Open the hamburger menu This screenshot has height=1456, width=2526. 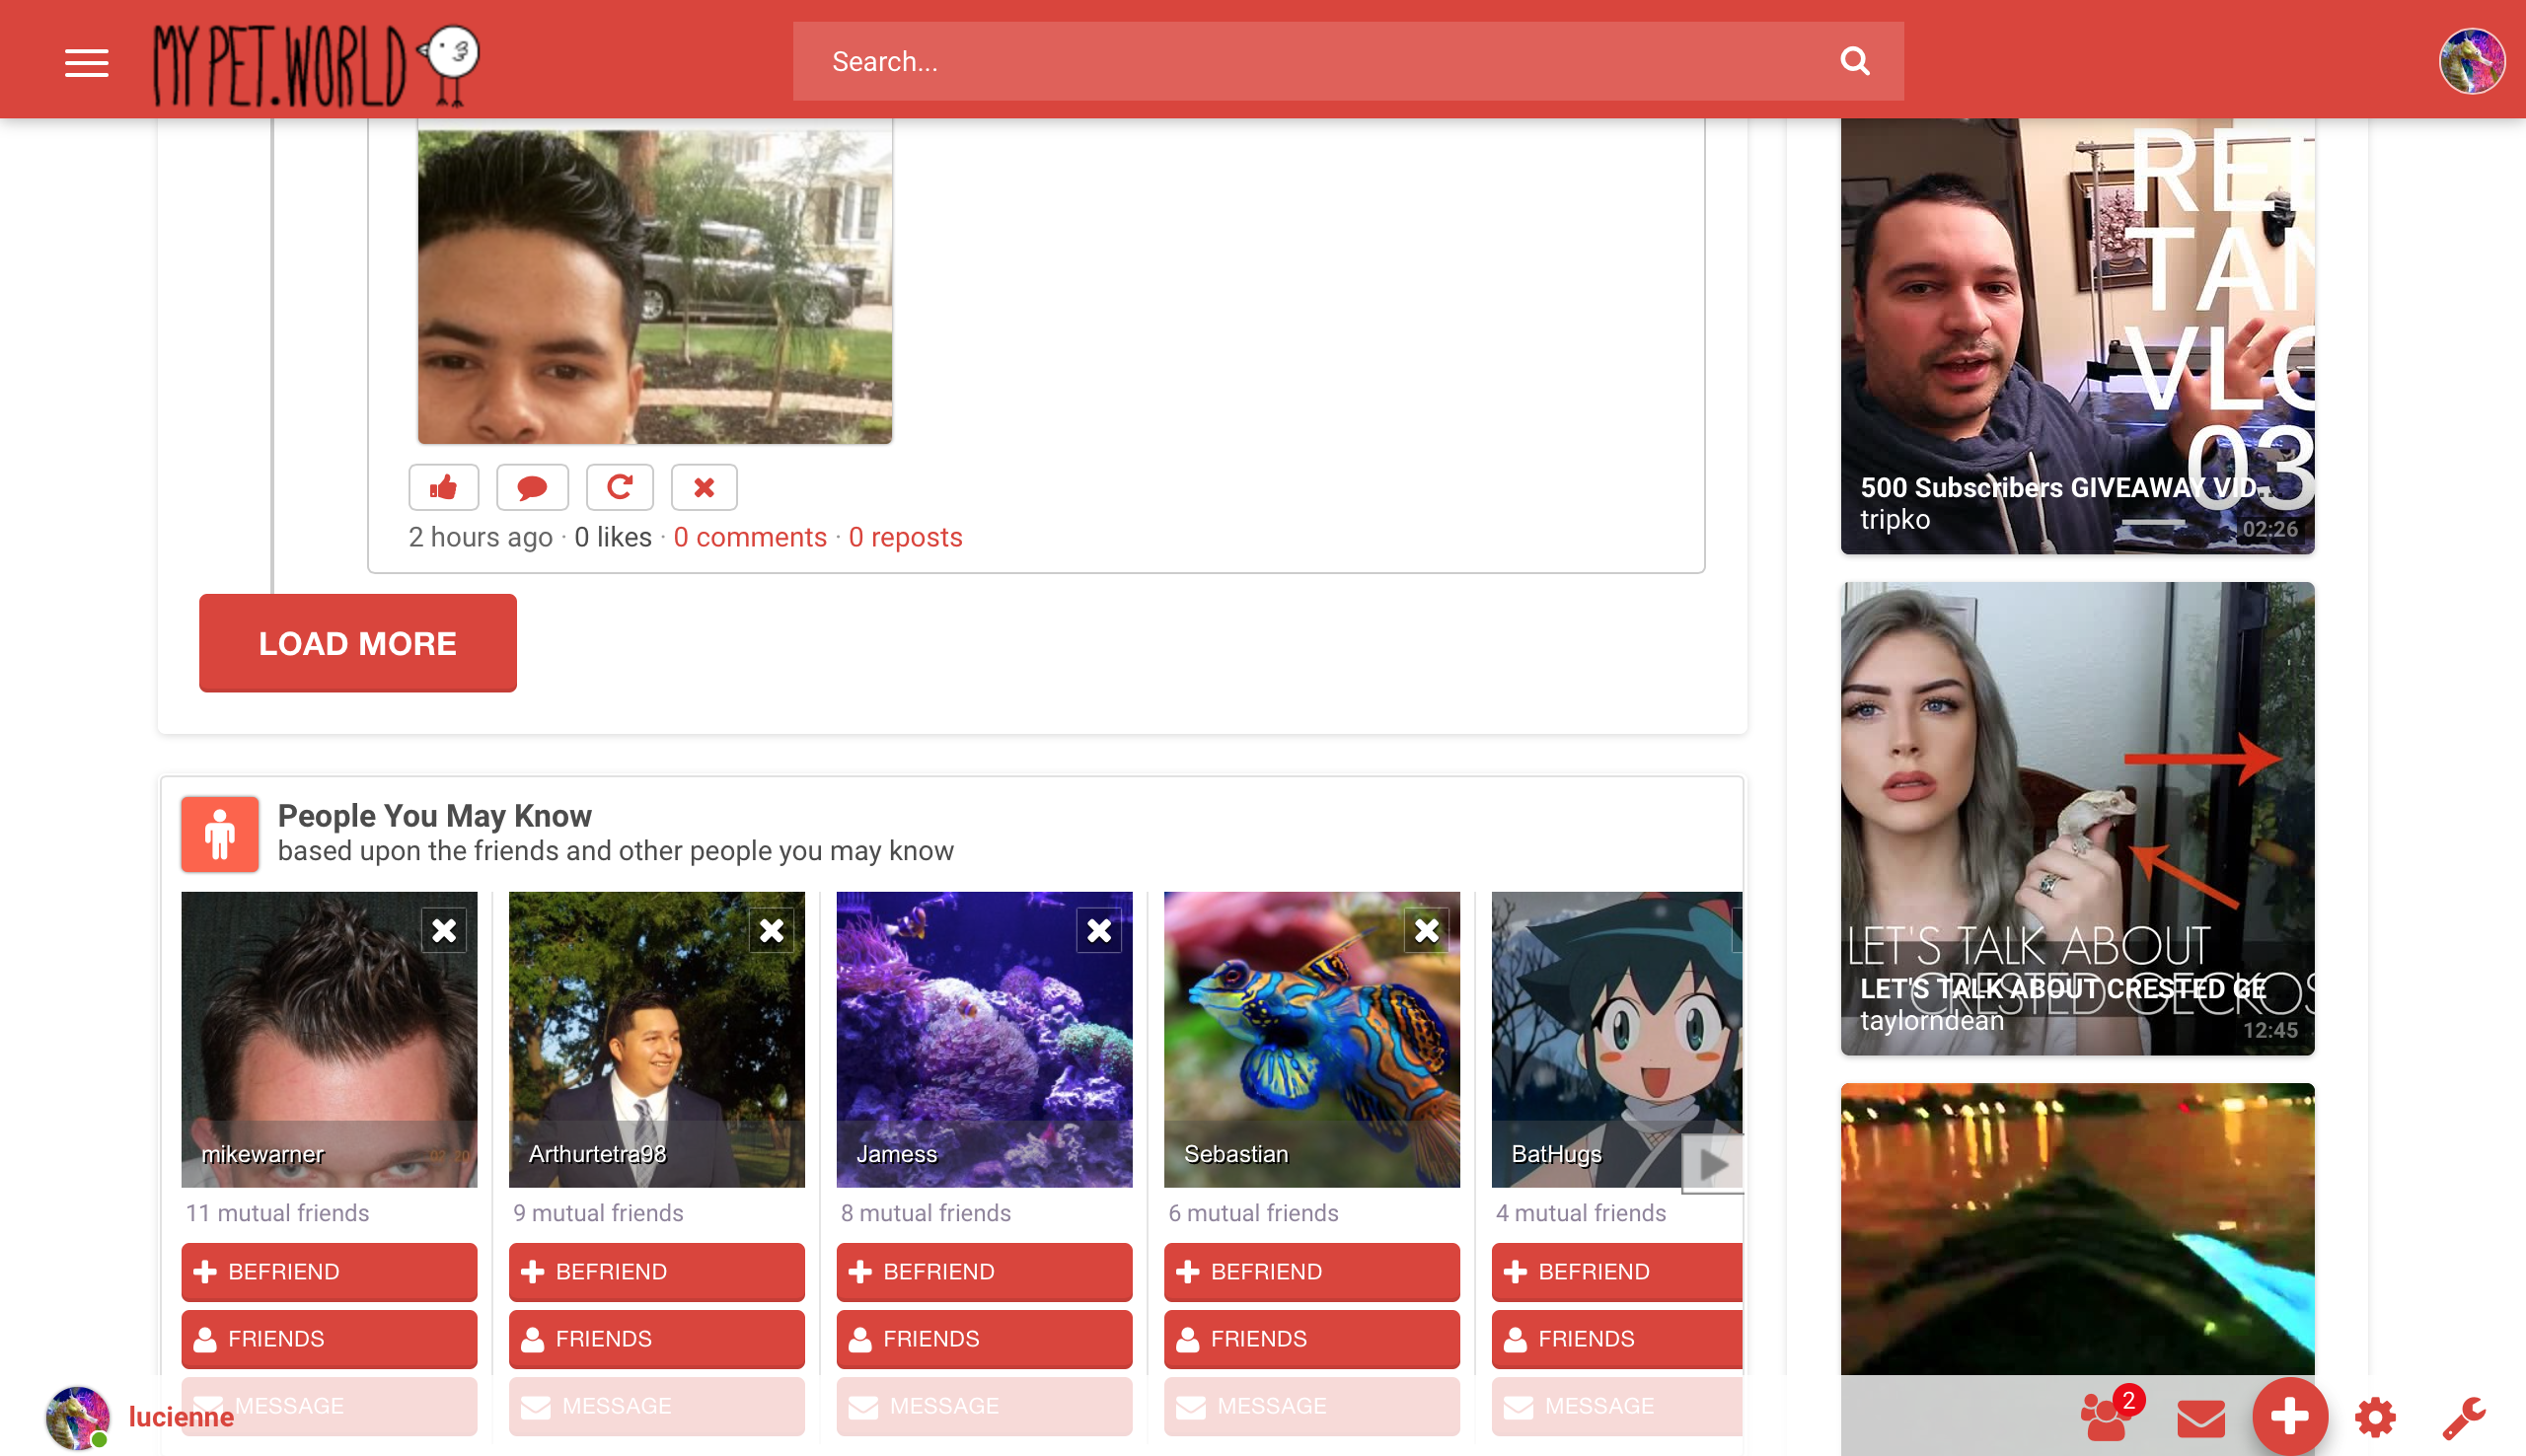pos(87,63)
